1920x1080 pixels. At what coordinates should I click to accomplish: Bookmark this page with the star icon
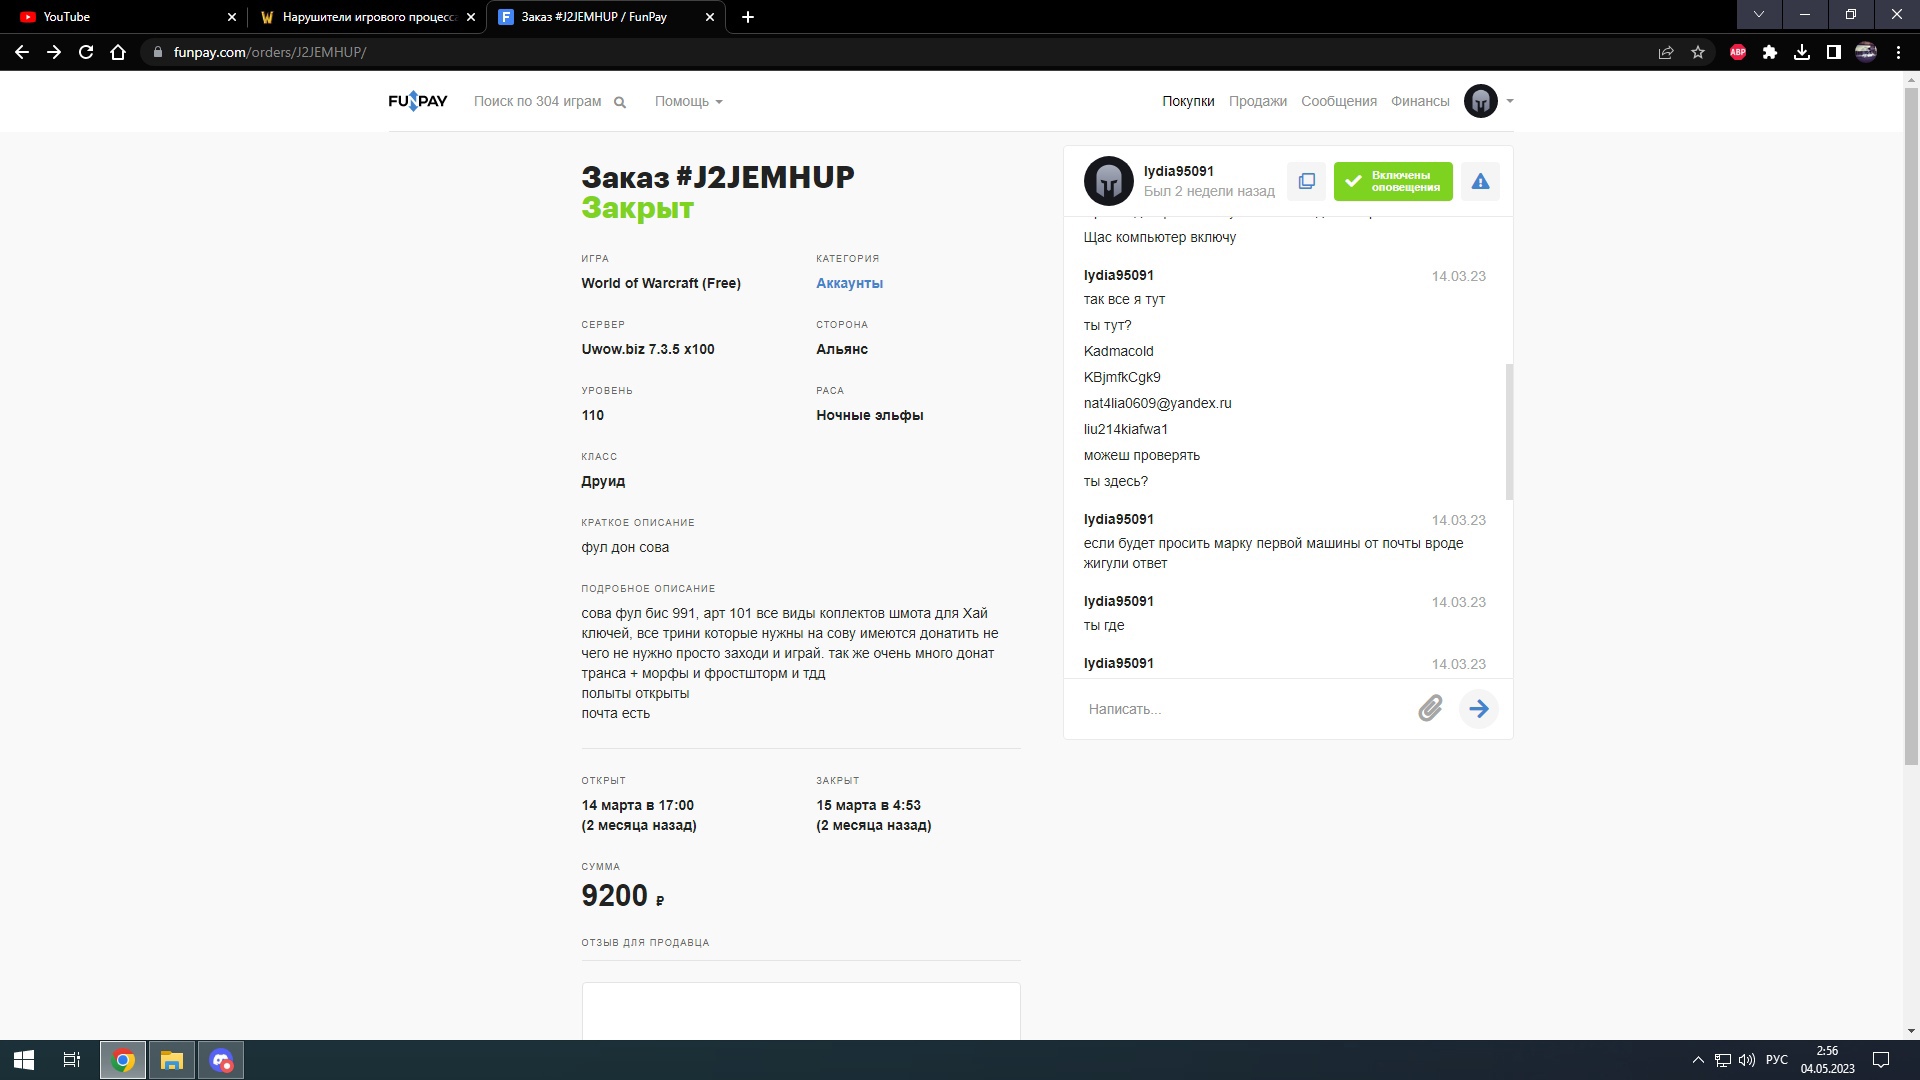[1698, 52]
